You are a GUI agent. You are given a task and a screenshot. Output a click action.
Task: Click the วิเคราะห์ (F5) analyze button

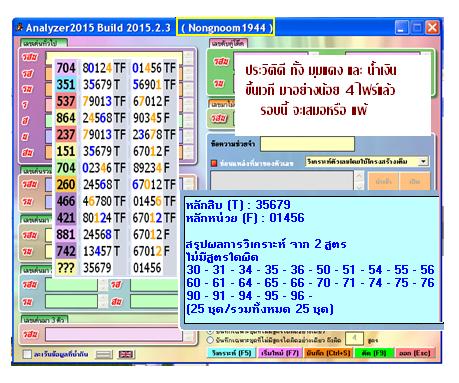click(232, 353)
